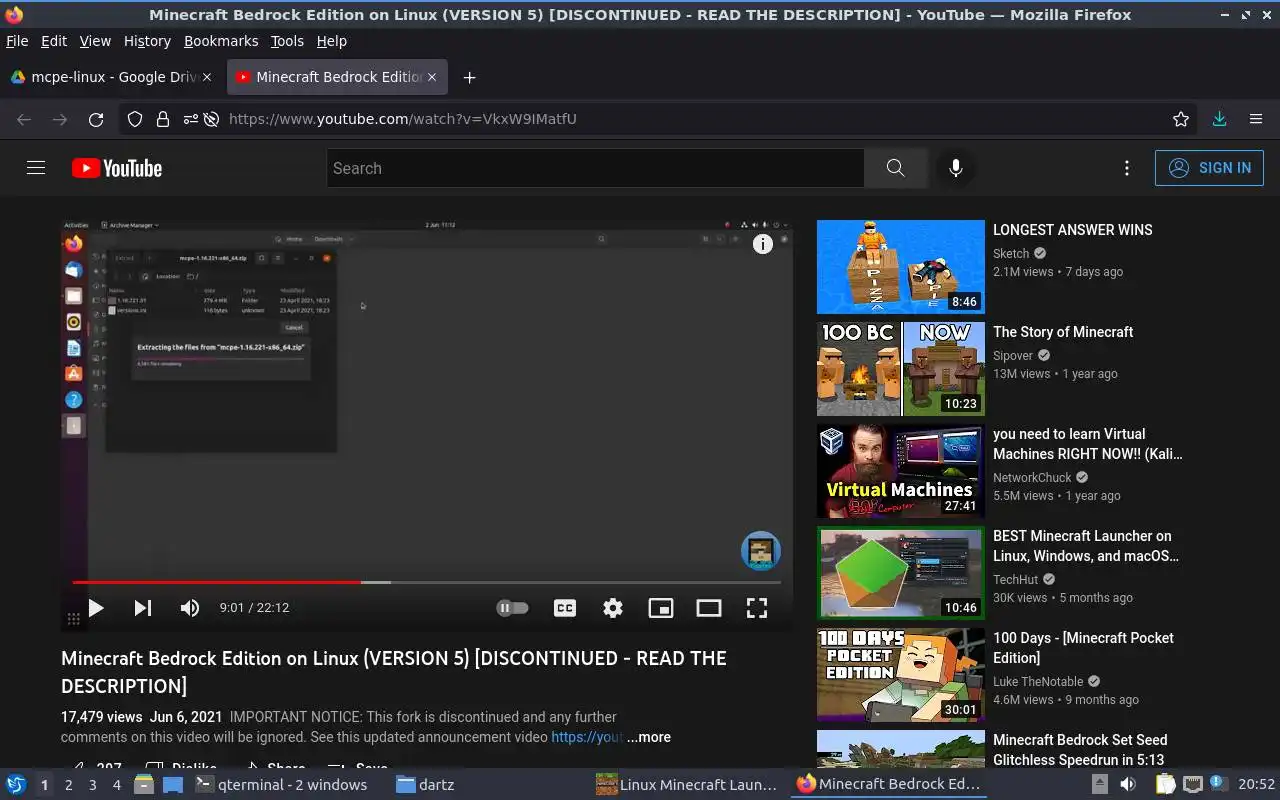The width and height of the screenshot is (1280, 800).
Task: Go back one page
Action: point(24,119)
